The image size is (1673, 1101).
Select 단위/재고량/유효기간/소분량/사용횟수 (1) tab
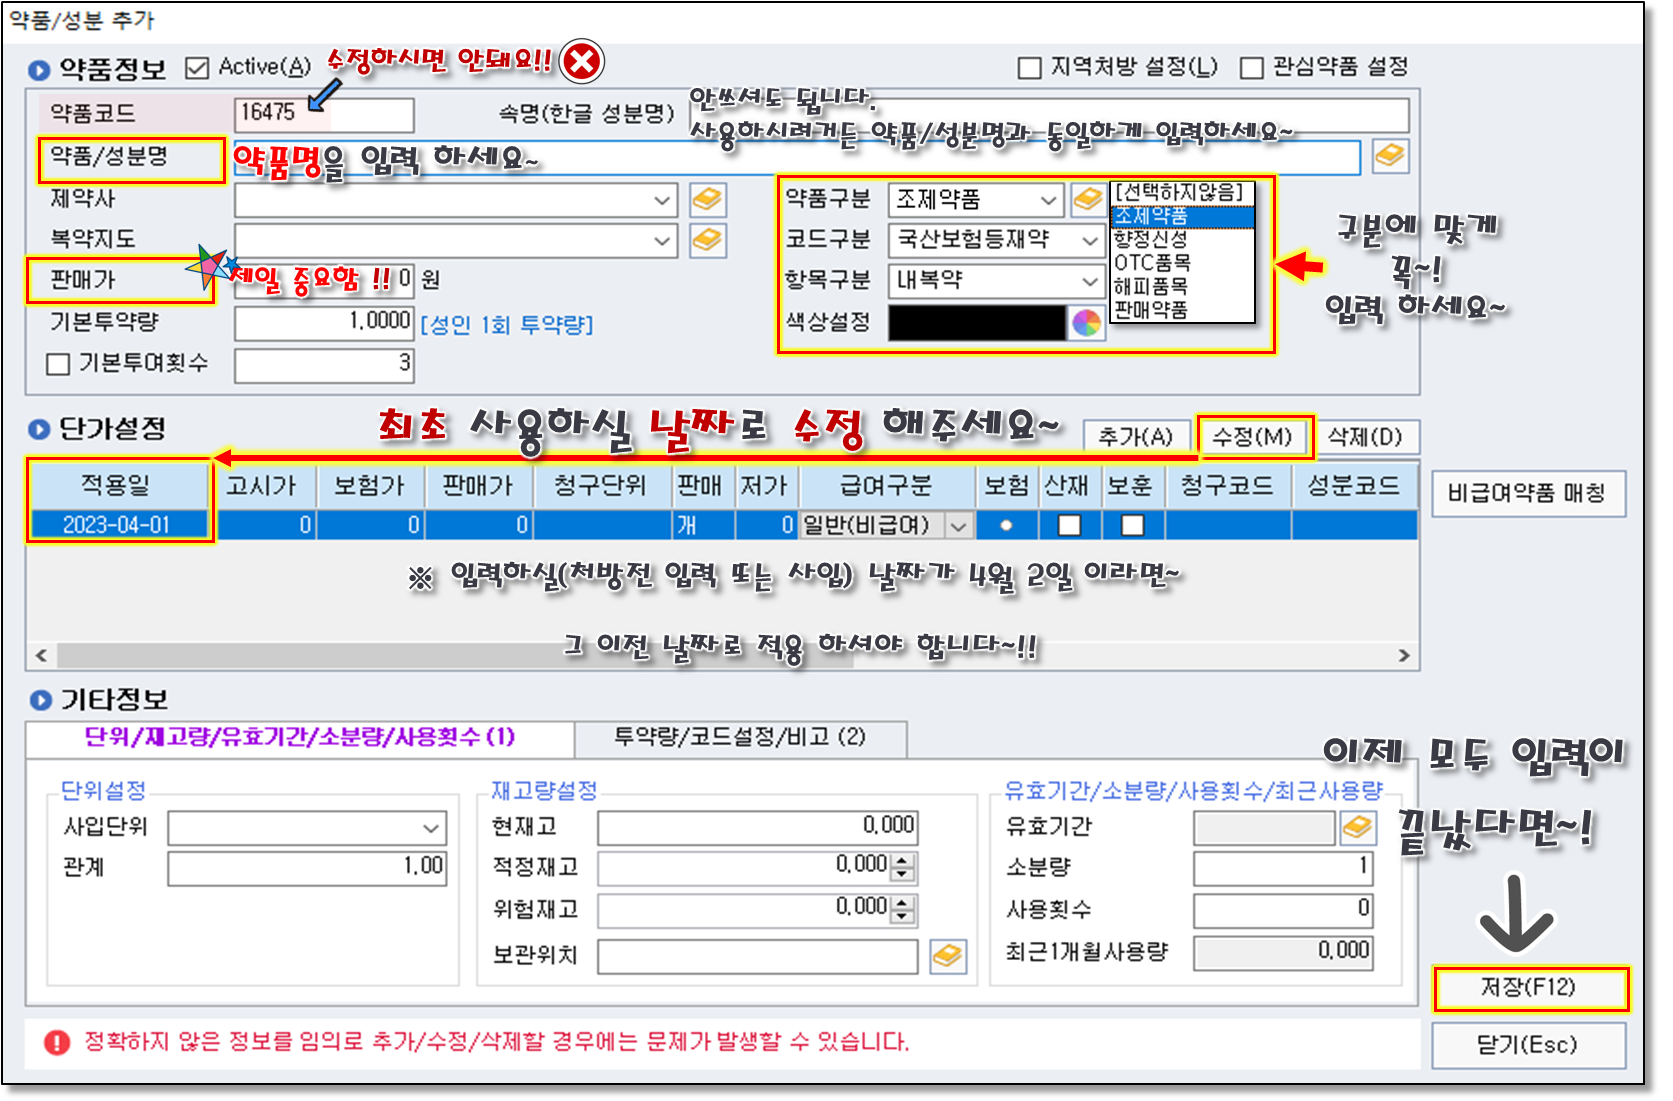pyautogui.click(x=299, y=738)
